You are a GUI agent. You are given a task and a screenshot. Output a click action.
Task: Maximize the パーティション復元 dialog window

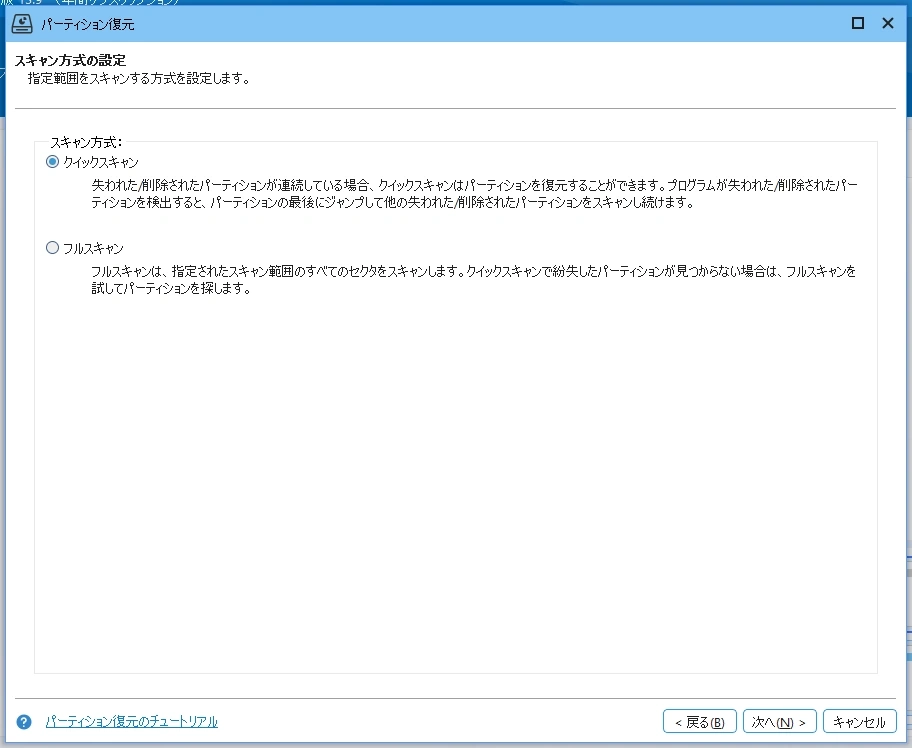857,23
